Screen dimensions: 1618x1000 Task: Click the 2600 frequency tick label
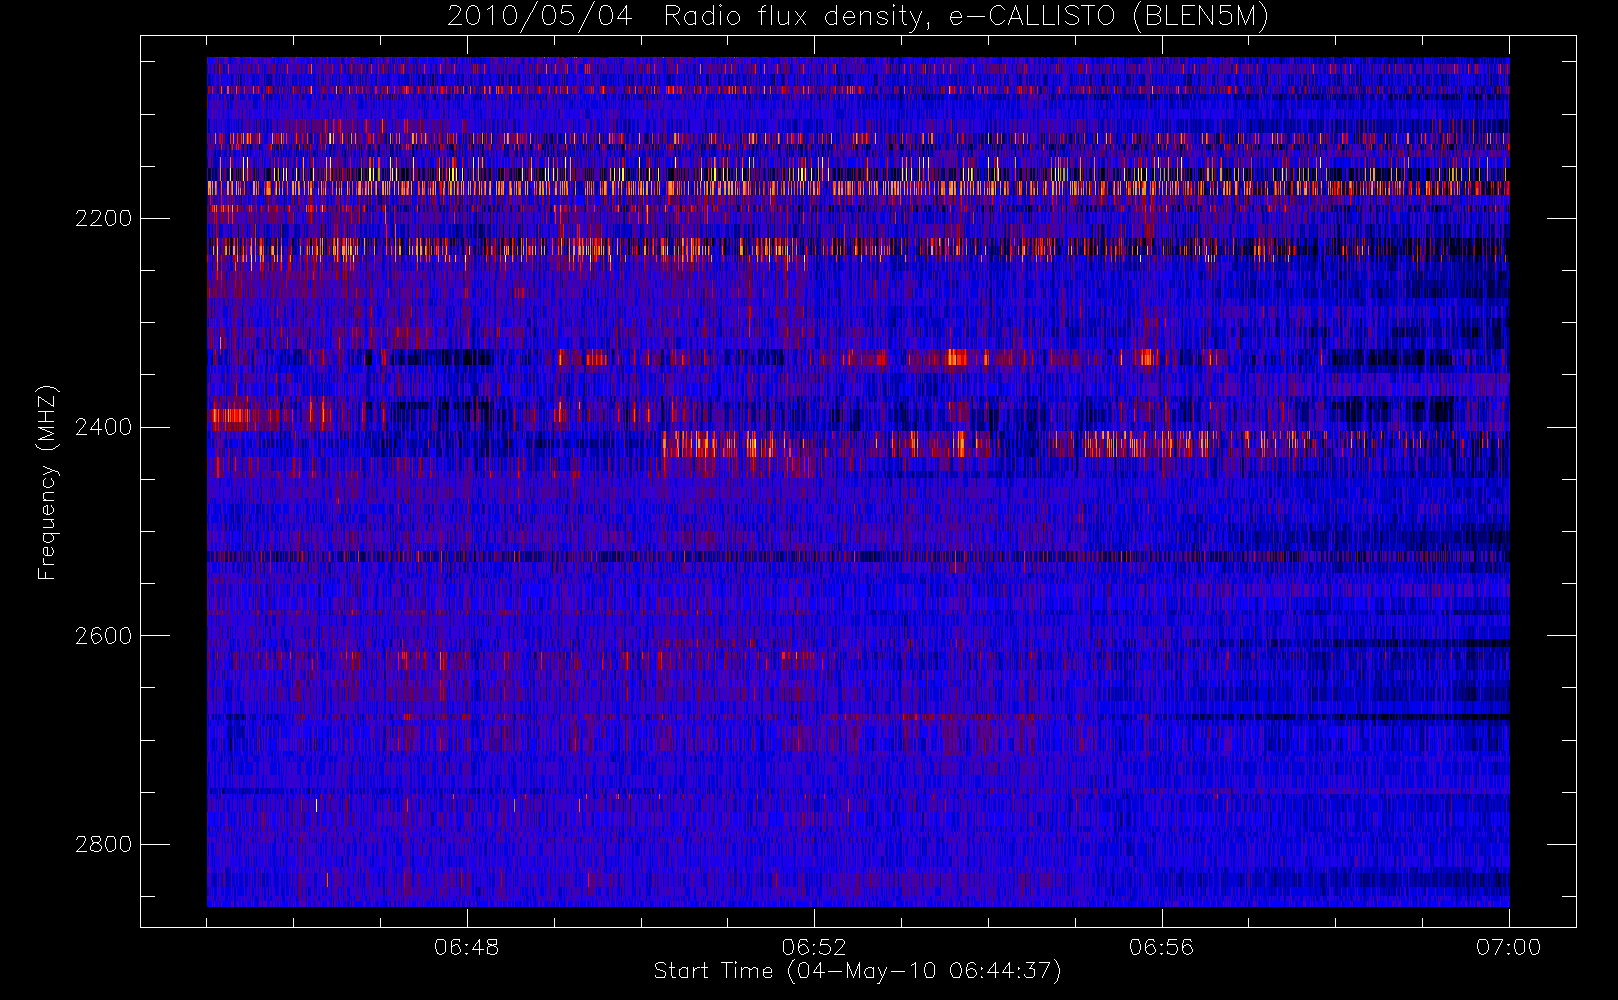coord(103,636)
